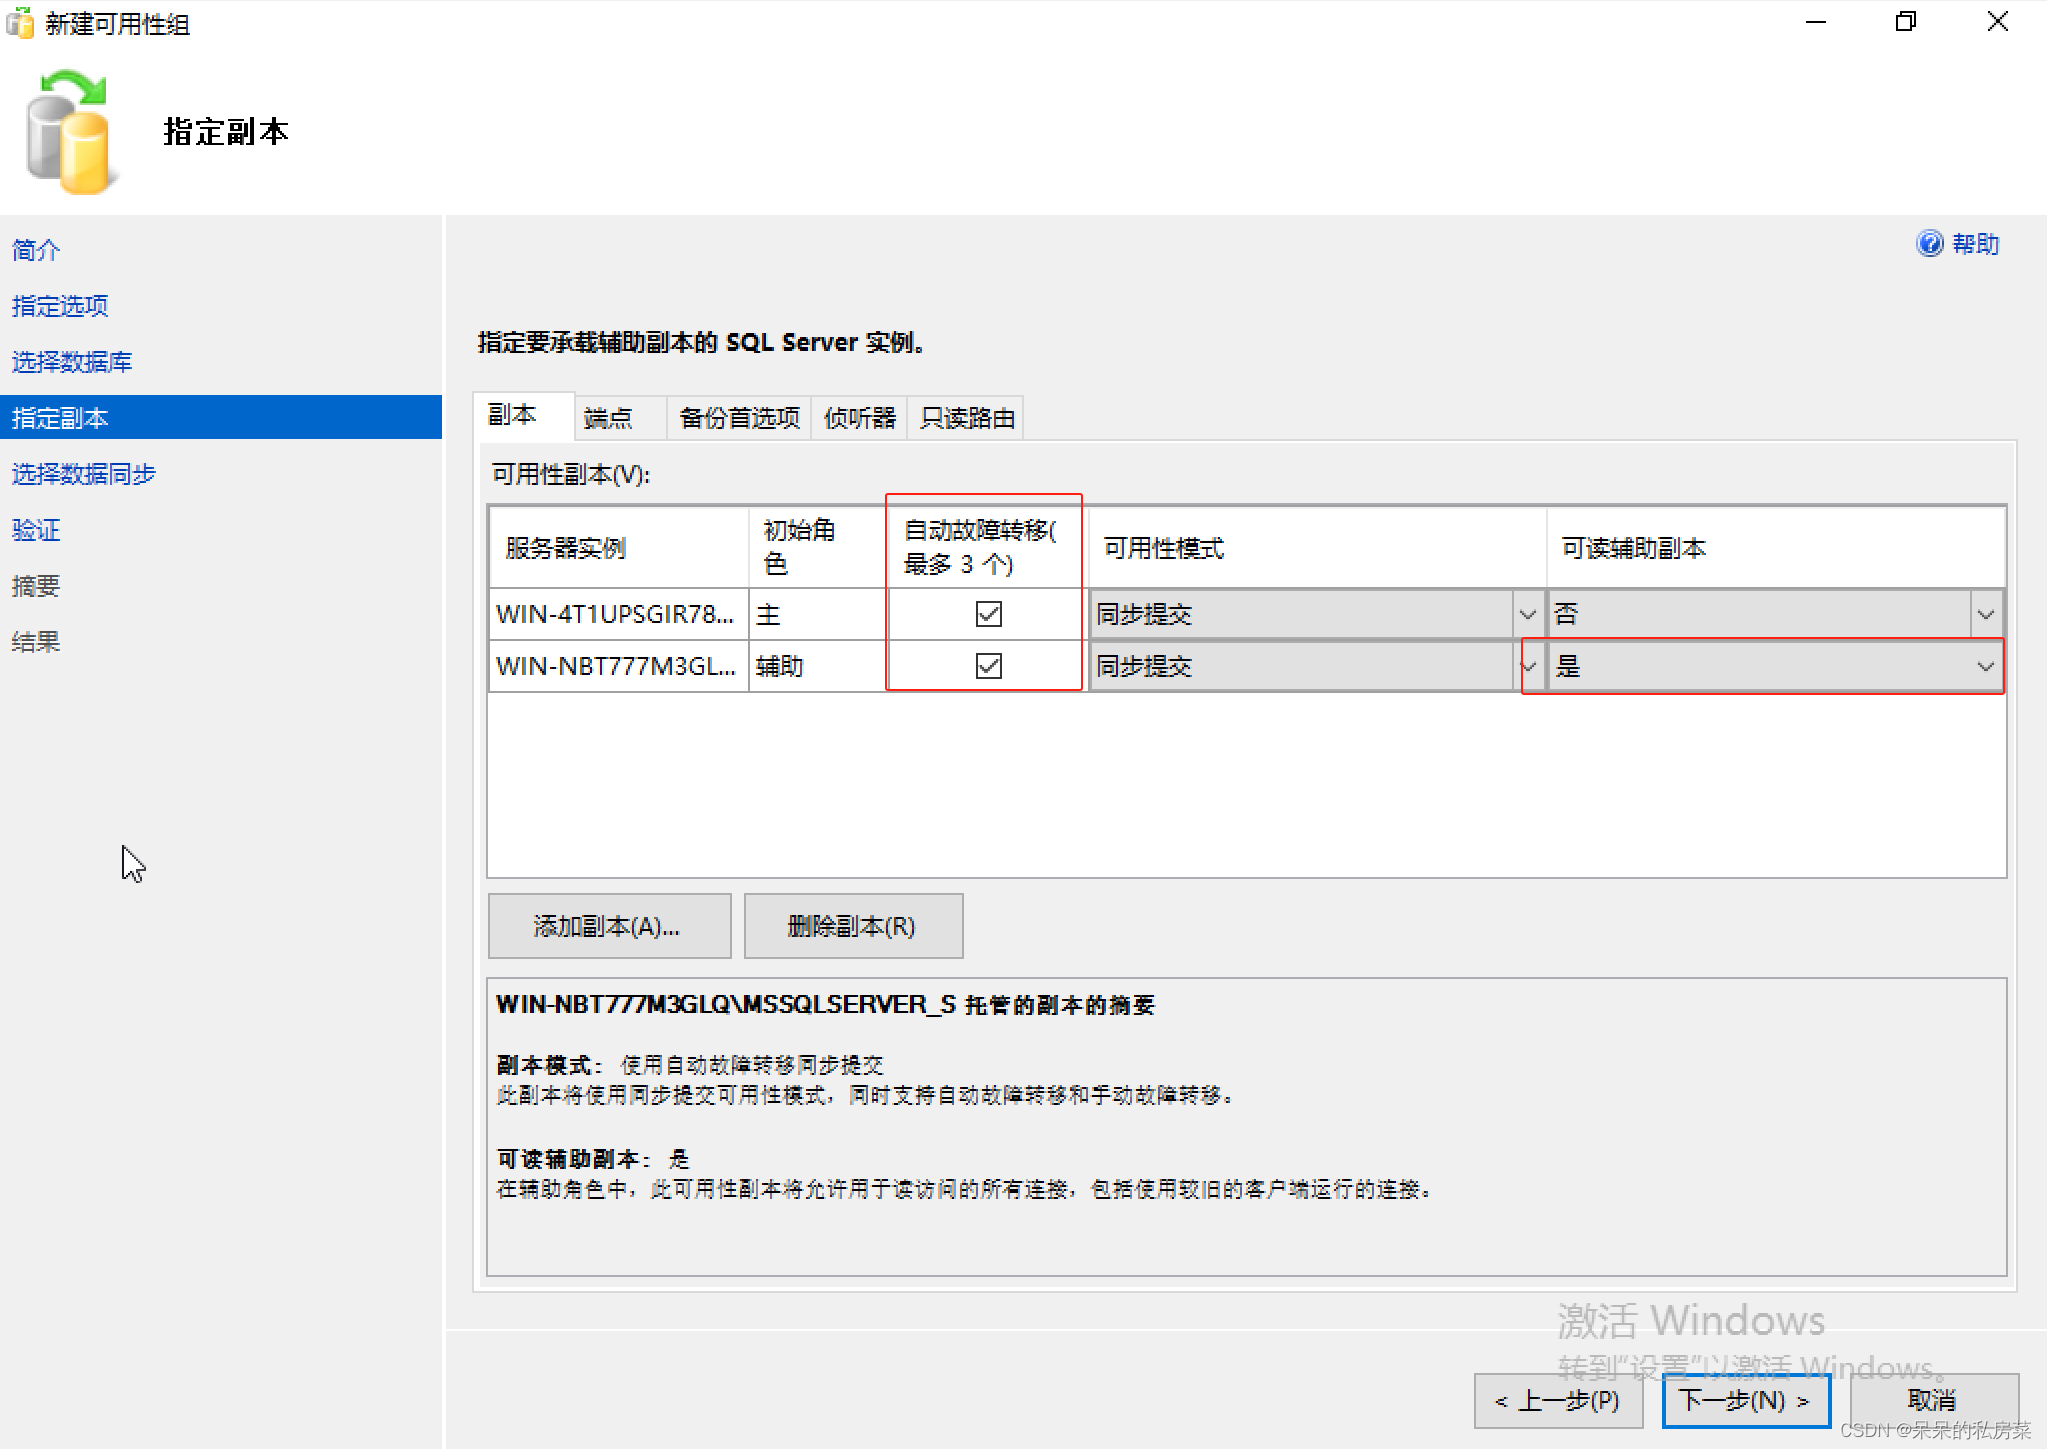This screenshot has height=1449, width=2047.
Task: Go to 验证 wizard step
Action: click(36, 530)
